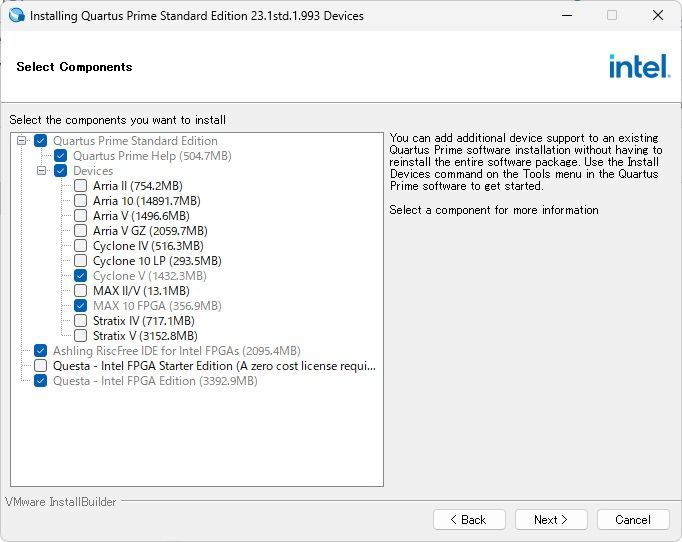Viewport: 682px width, 542px height.
Task: Click the Intel logo
Action: click(x=639, y=66)
